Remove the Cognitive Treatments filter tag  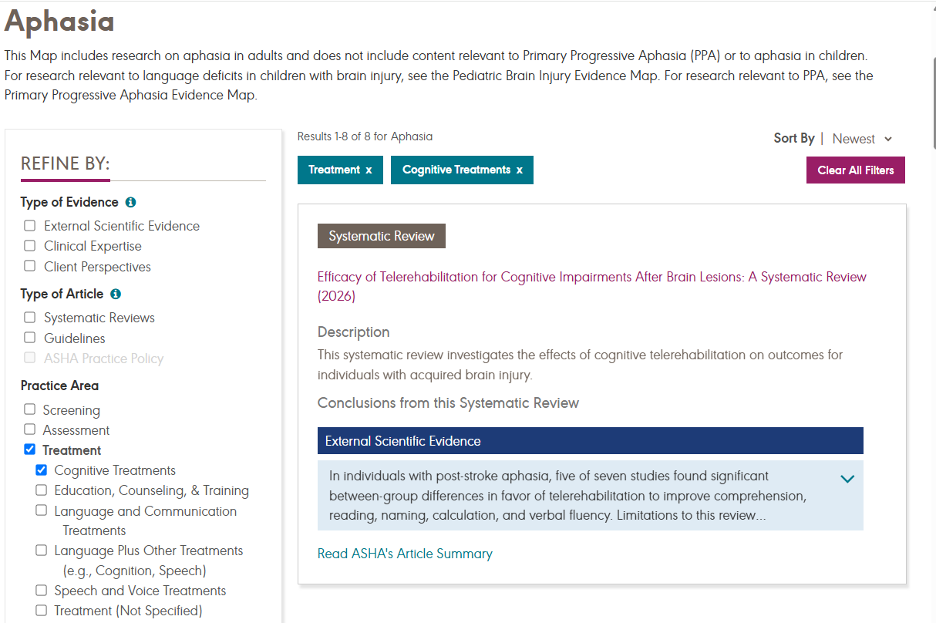coord(519,170)
